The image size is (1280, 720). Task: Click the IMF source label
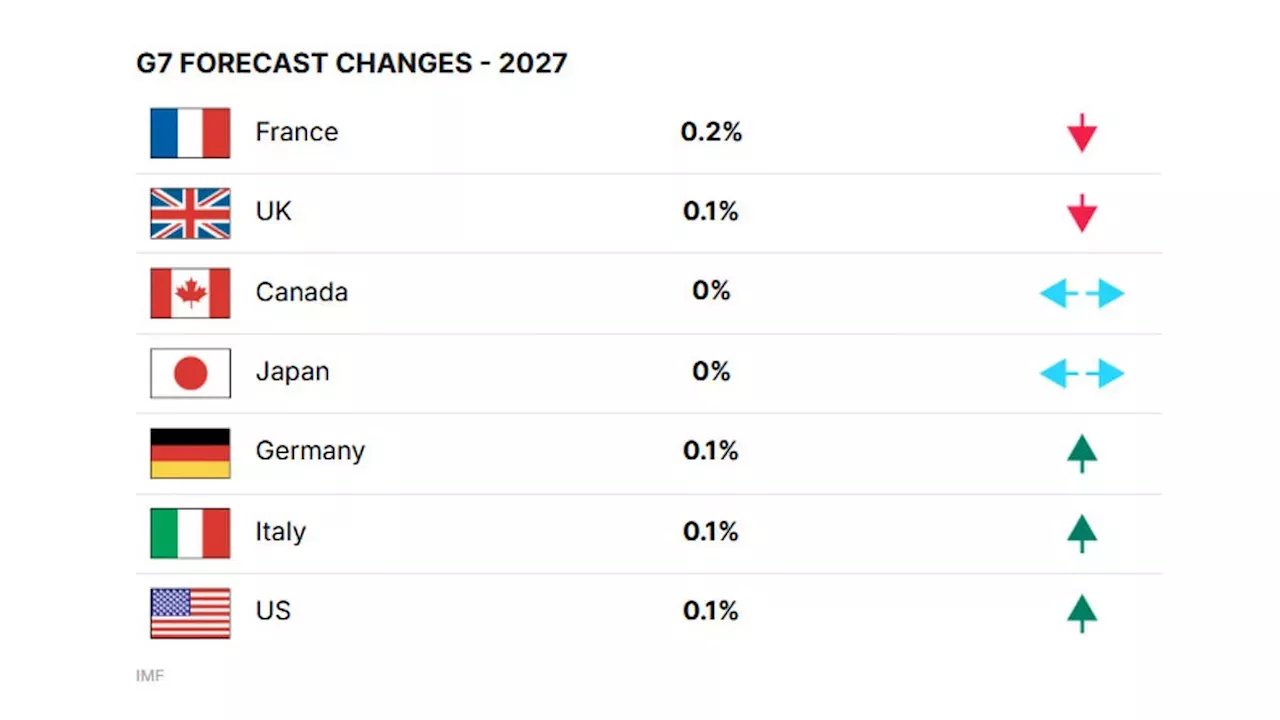150,676
